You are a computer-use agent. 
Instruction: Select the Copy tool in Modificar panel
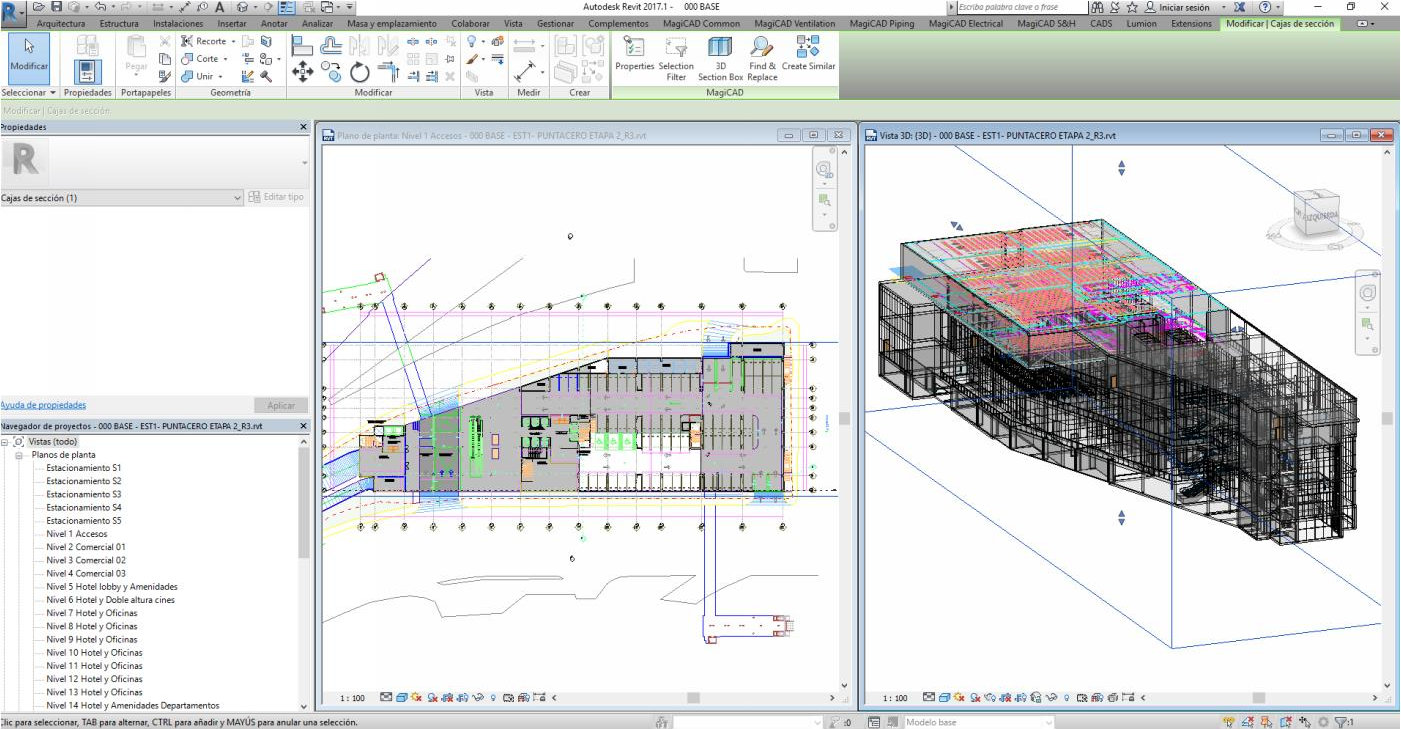point(333,71)
